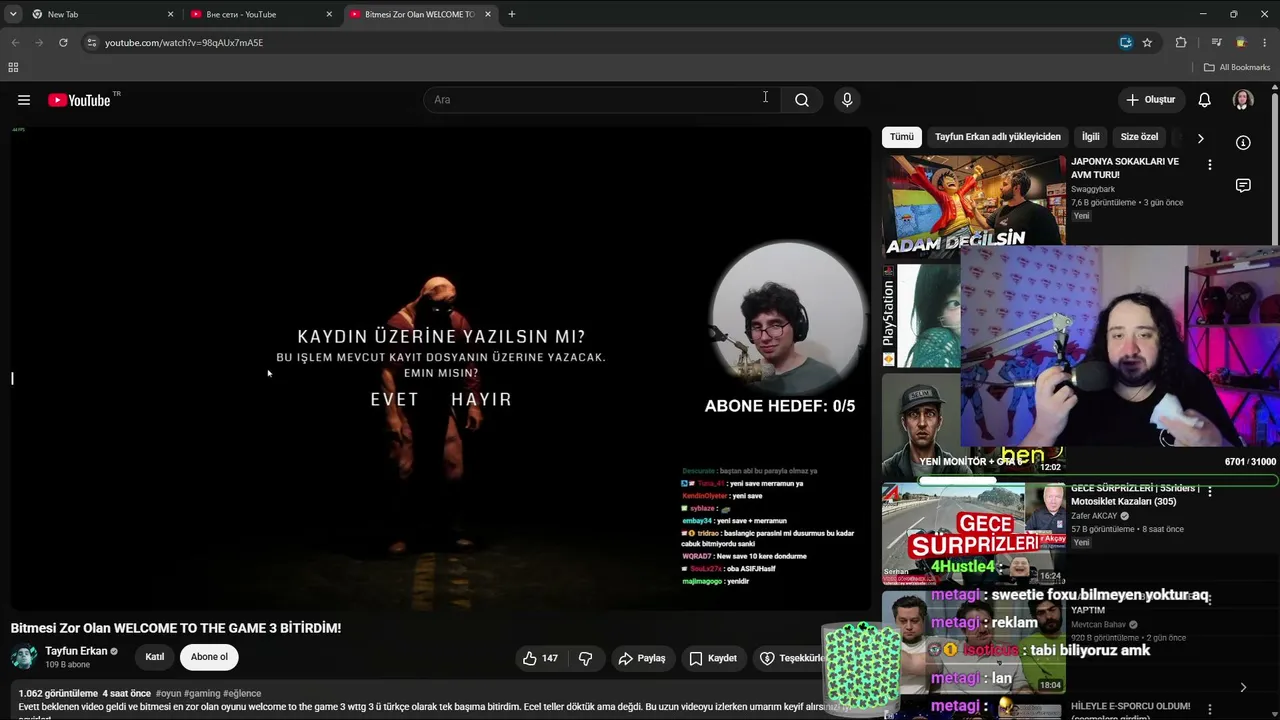1280x720 pixels.
Task: Bookmark this page with the star icon
Action: (1147, 43)
